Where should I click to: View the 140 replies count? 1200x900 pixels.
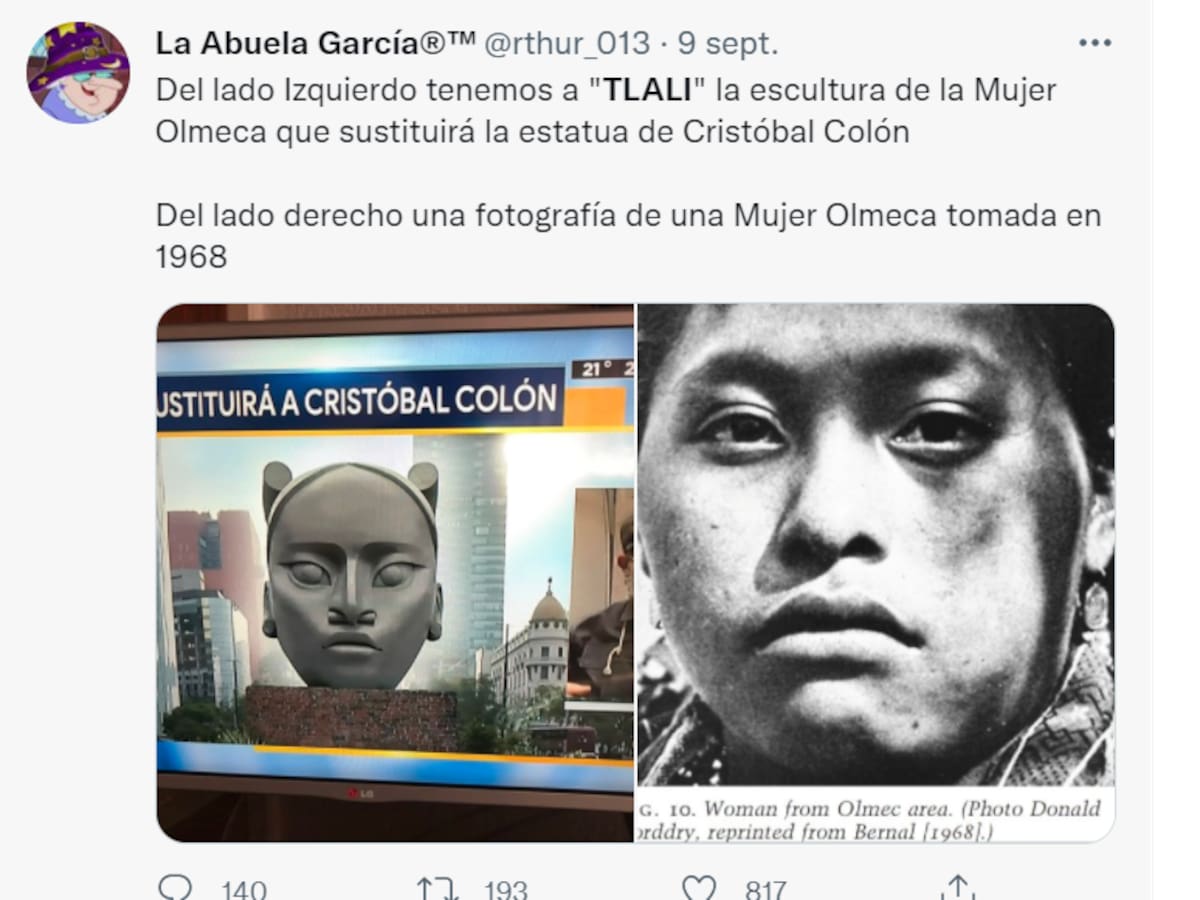[243, 890]
